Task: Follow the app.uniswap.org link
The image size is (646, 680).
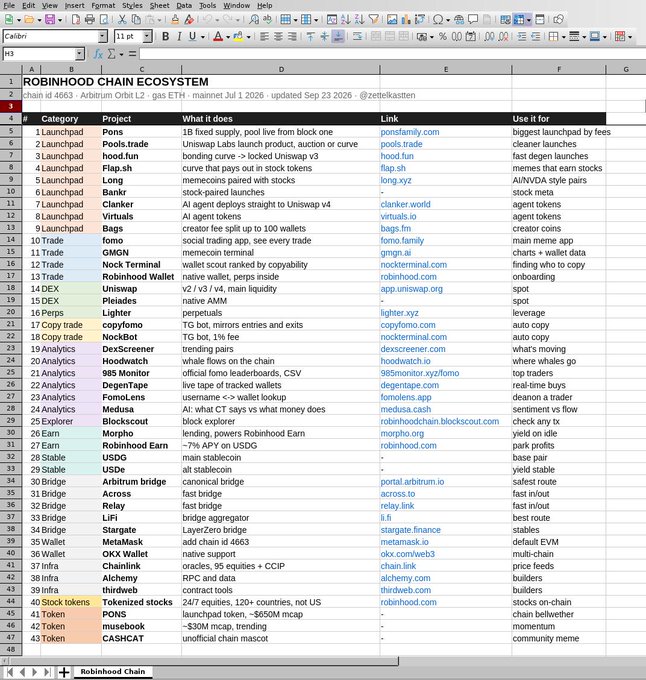Action: [411, 289]
